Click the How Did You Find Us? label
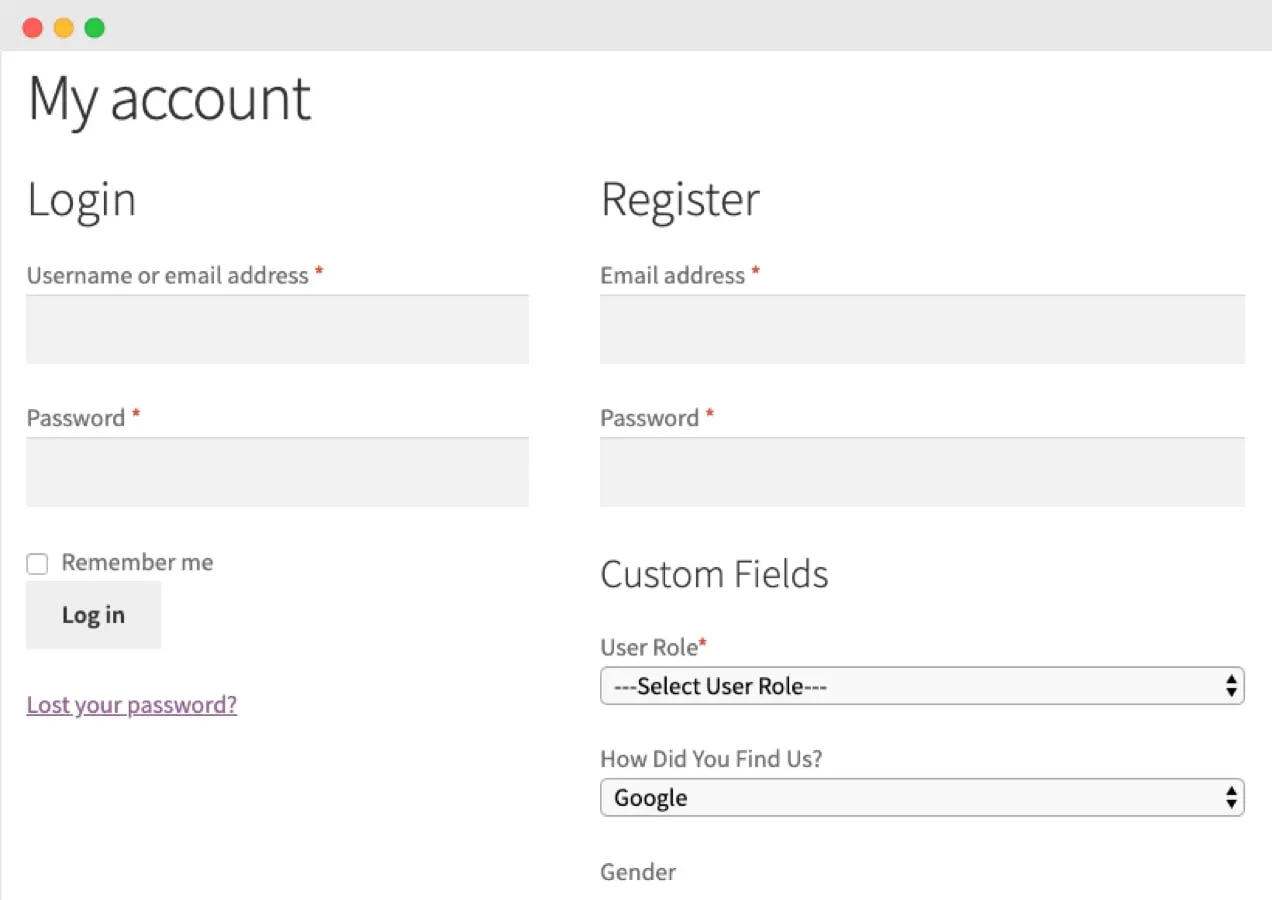 pyautogui.click(x=711, y=759)
